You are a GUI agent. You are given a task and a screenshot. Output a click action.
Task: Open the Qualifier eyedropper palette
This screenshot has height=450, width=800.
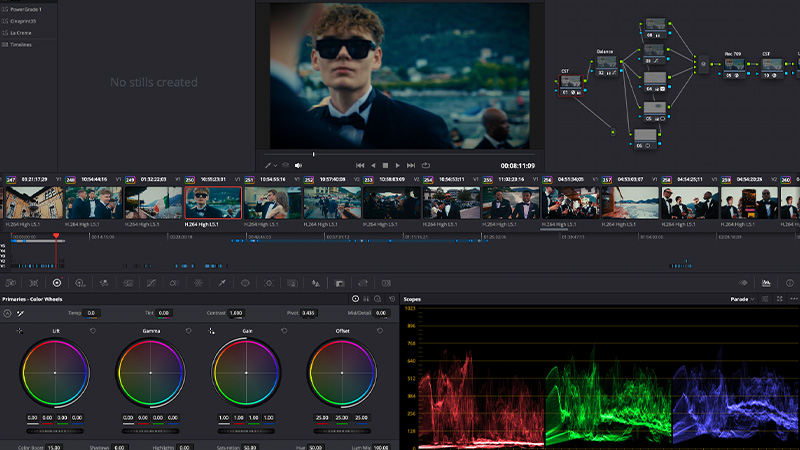(222, 283)
